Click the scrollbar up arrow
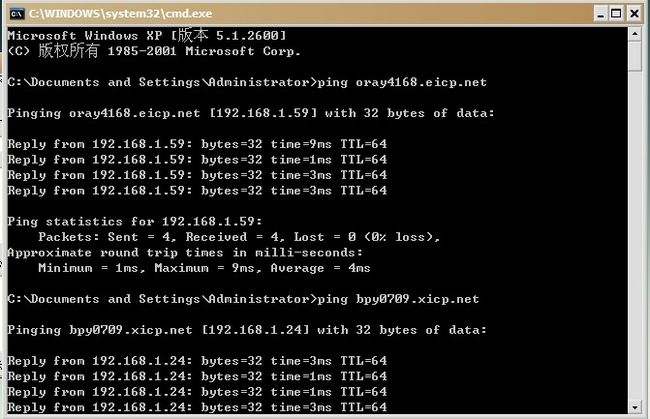 635,34
